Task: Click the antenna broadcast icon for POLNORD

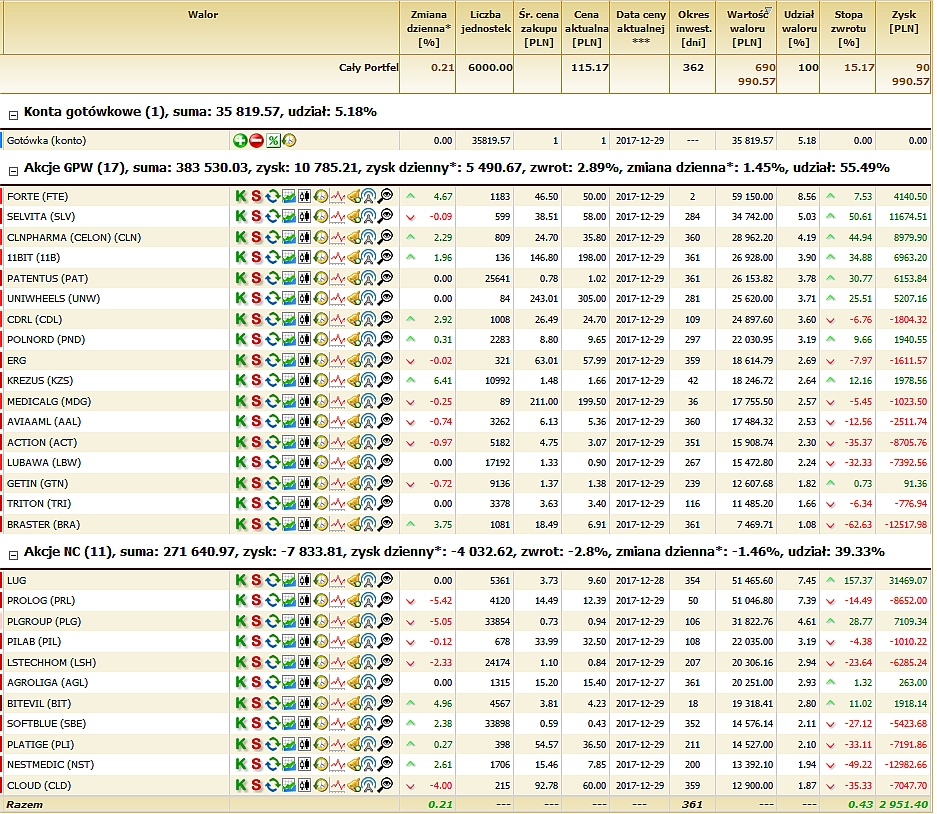Action: (x=369, y=339)
